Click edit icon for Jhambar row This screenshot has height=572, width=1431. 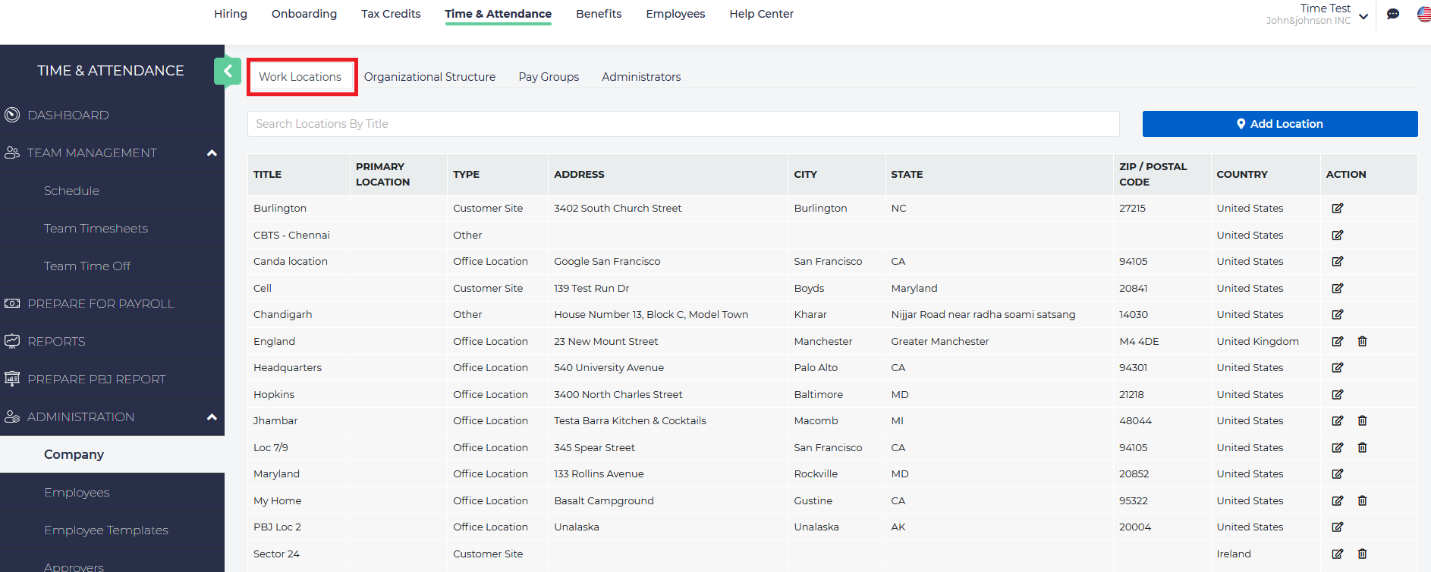pos(1337,421)
